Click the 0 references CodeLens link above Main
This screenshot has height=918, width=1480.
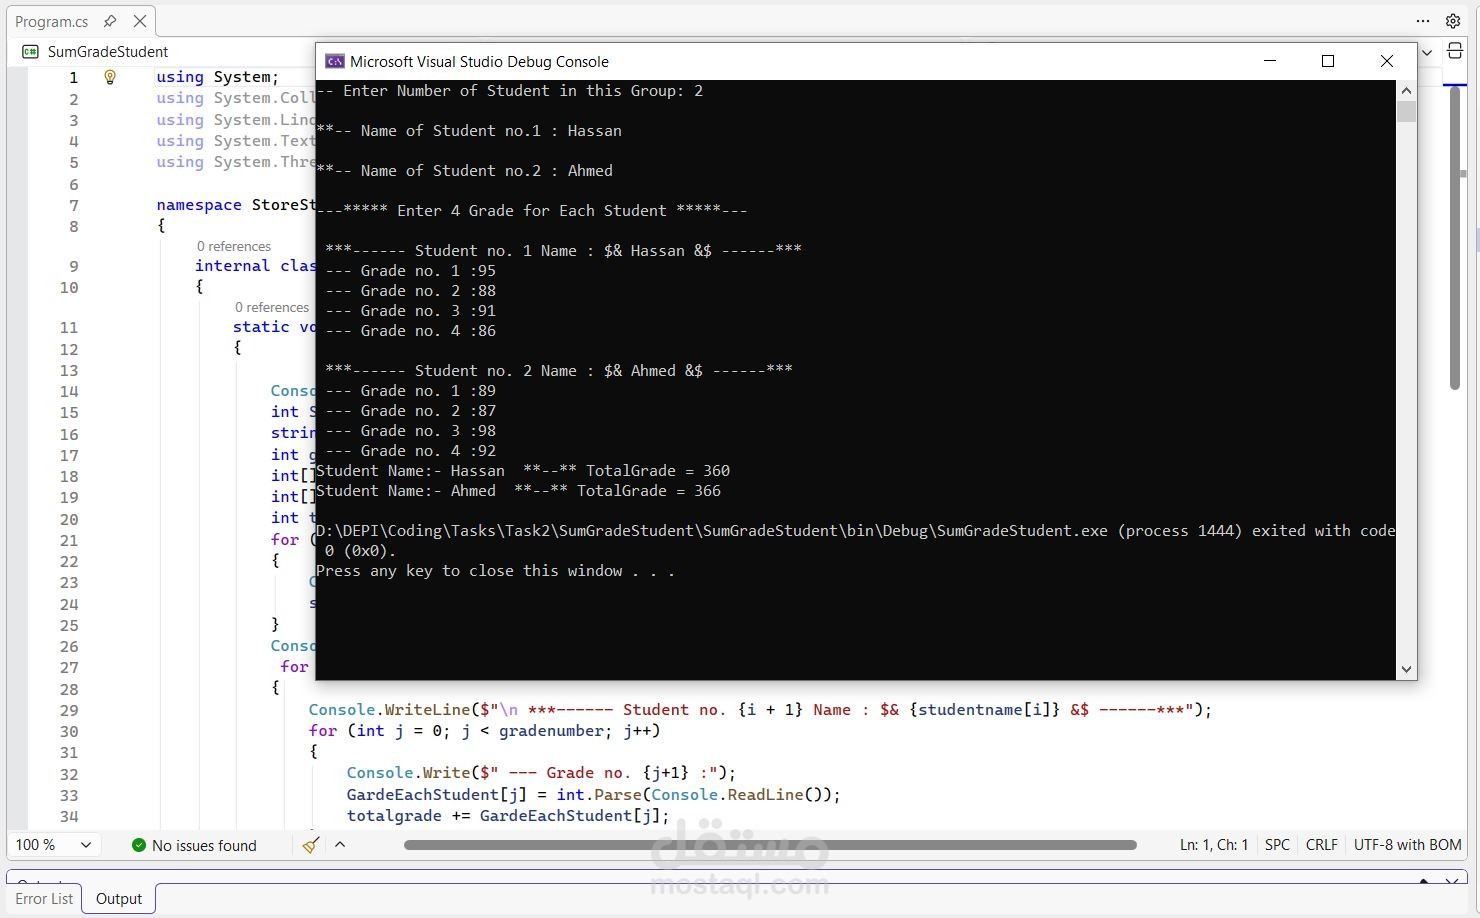(272, 307)
